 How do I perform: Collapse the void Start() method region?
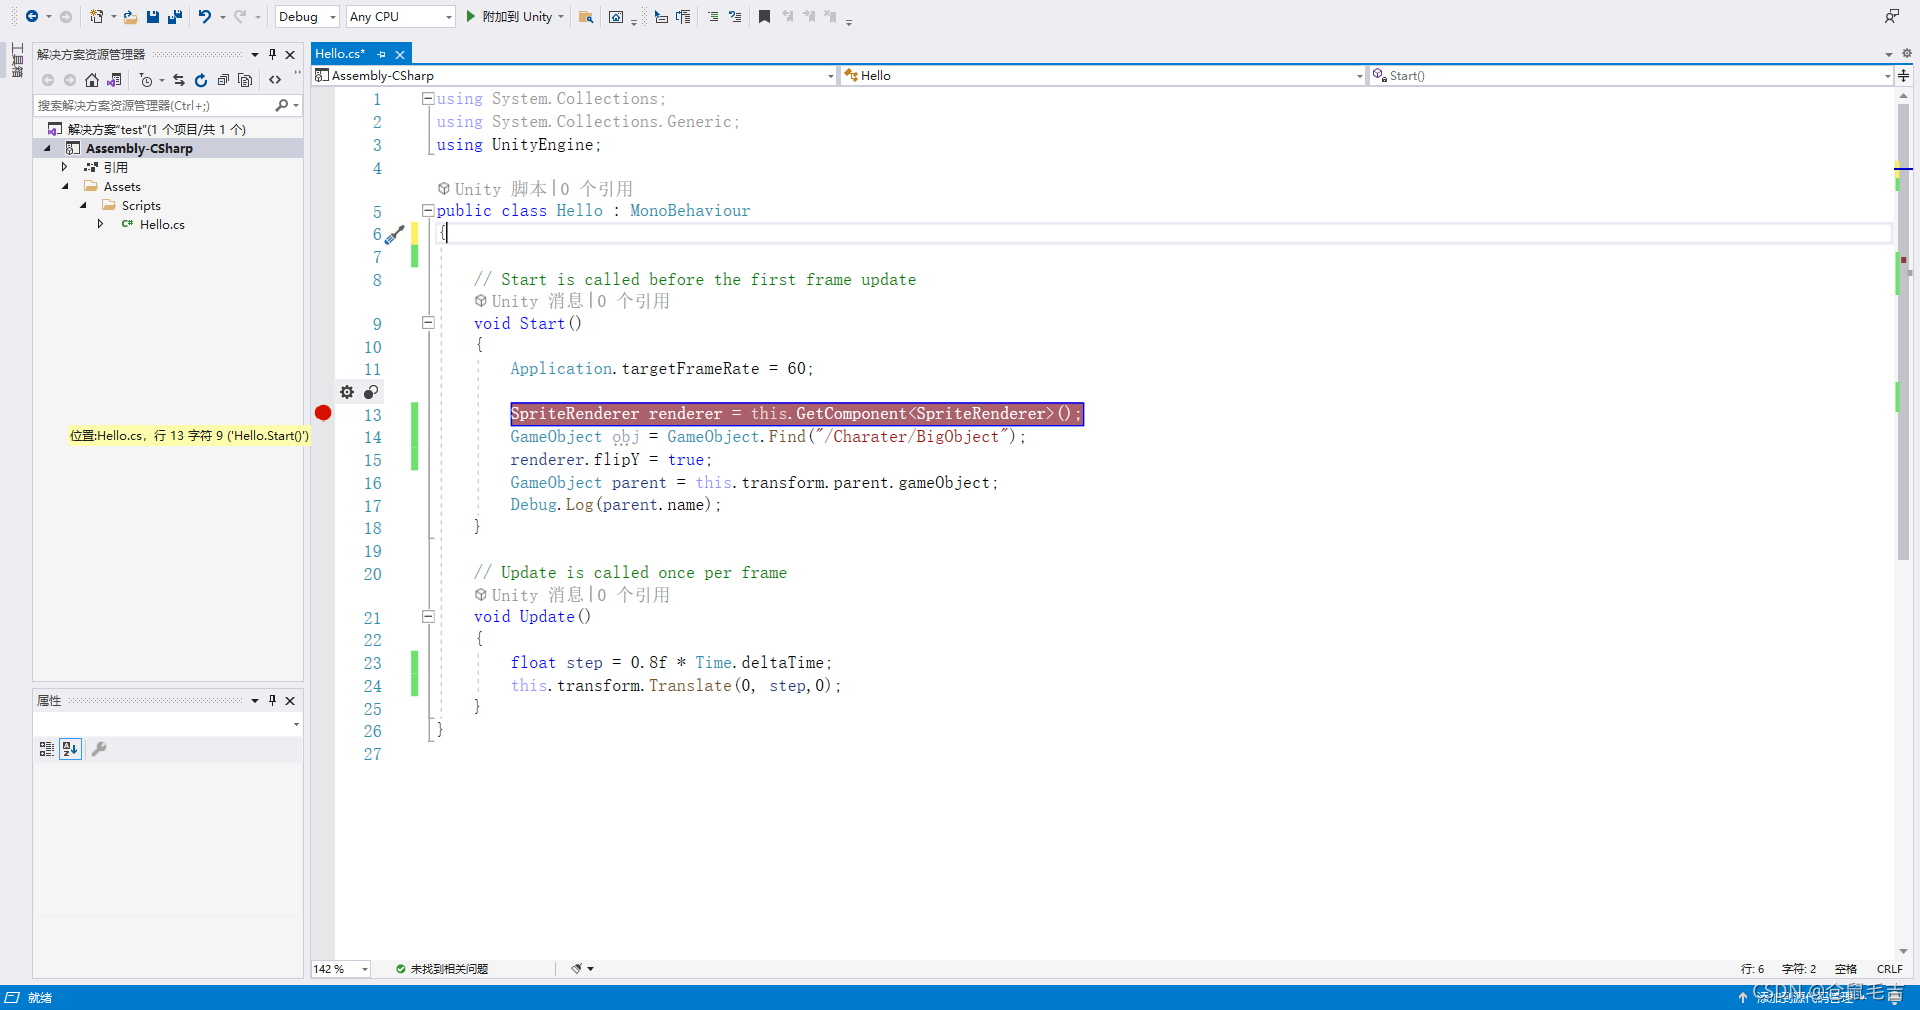pos(428,322)
